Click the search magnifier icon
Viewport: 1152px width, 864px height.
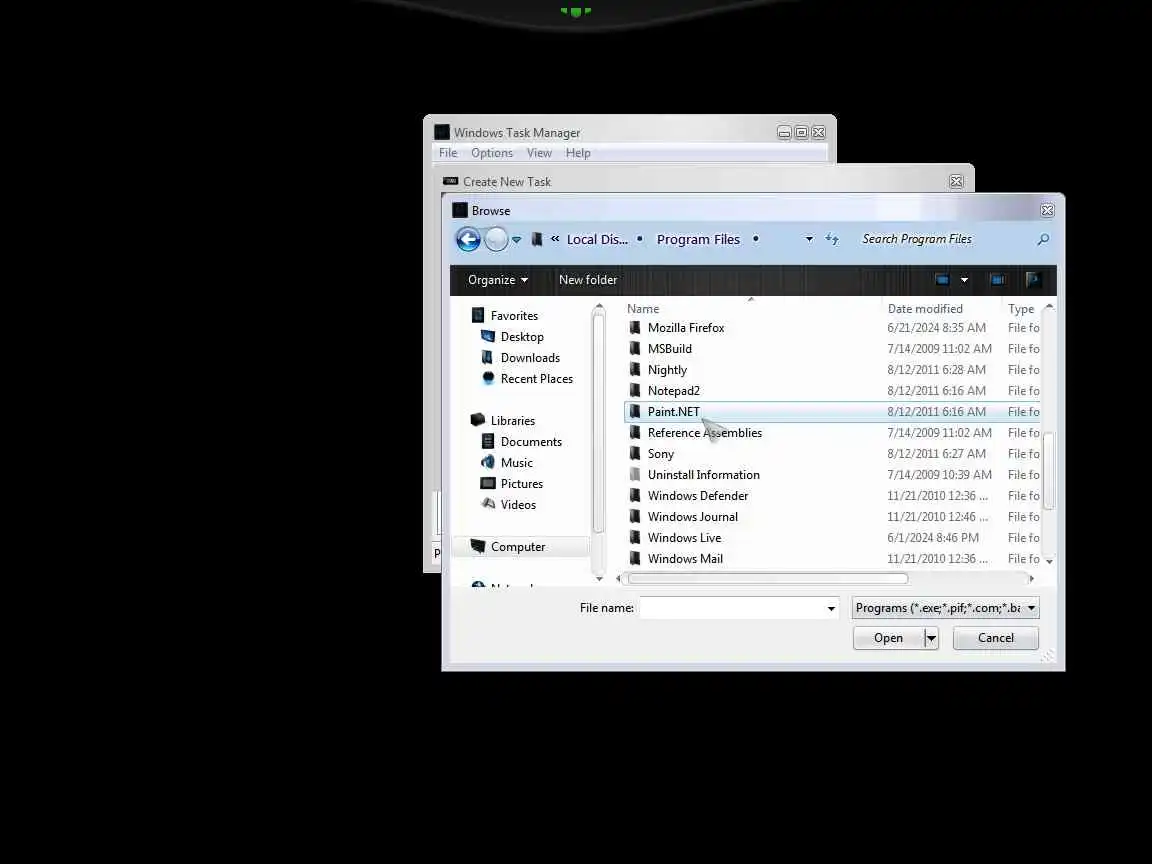[1043, 240]
